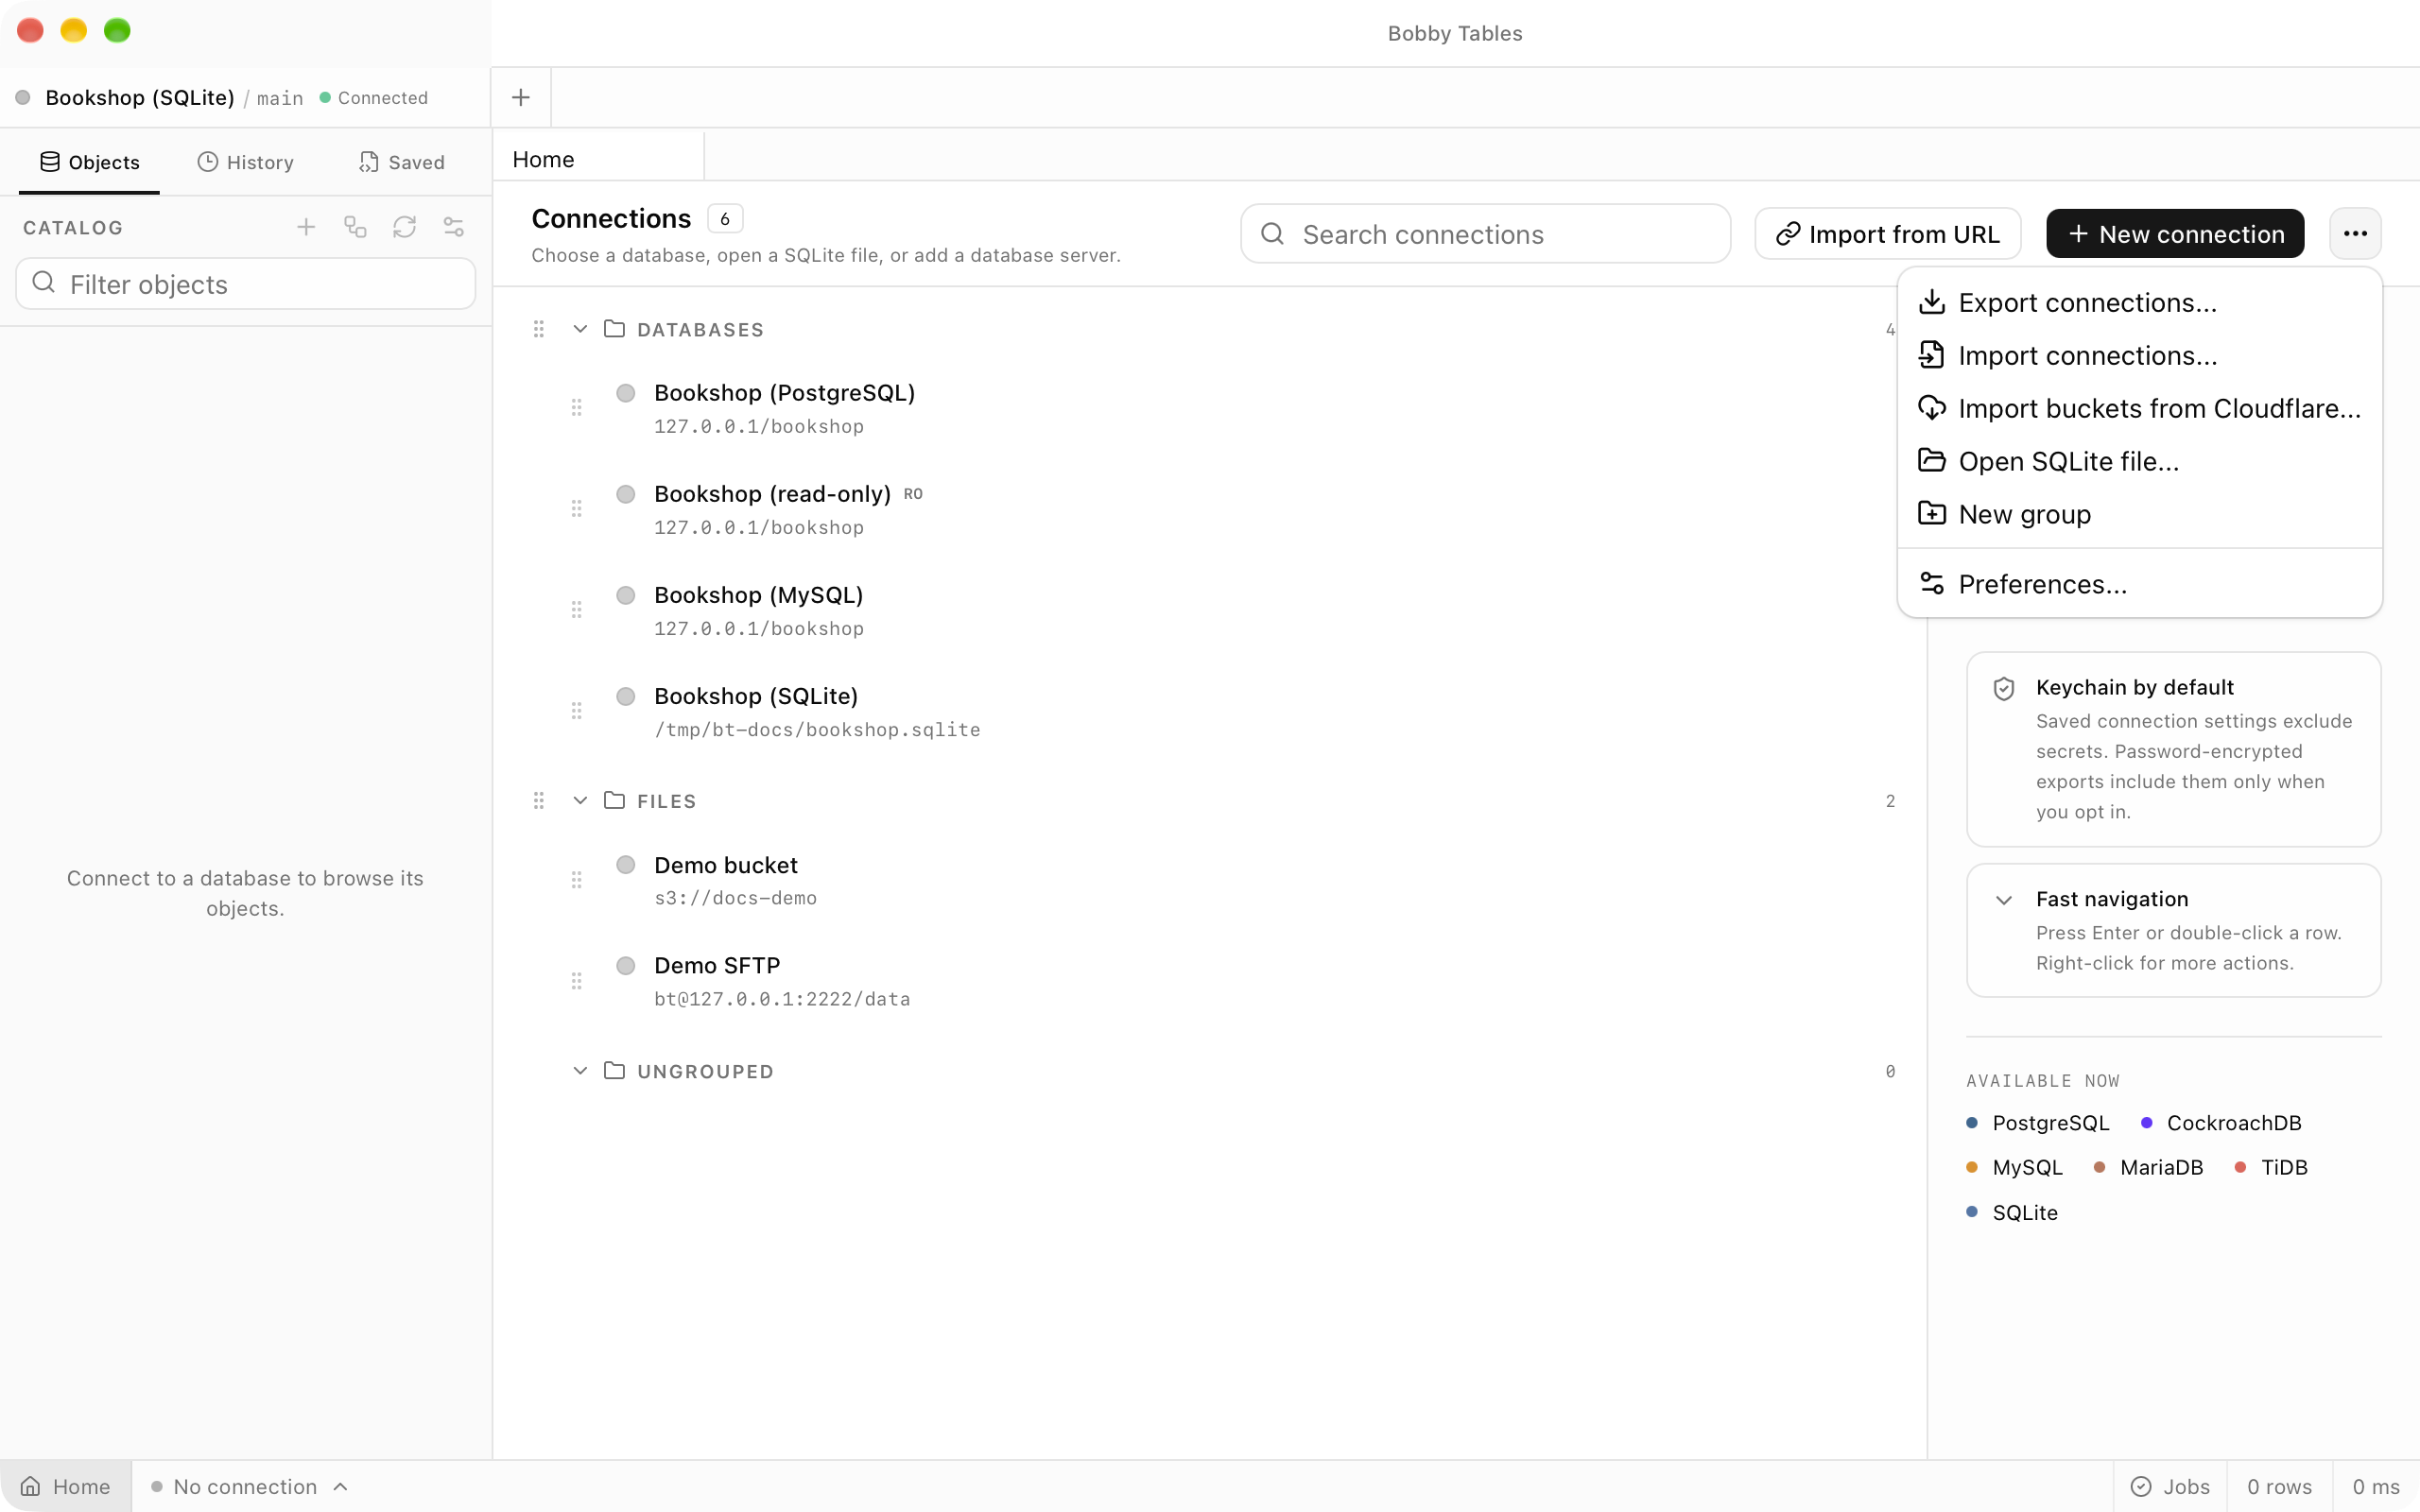This screenshot has width=2420, height=1512.
Task: Click the connections count badge 6
Action: [x=725, y=218]
